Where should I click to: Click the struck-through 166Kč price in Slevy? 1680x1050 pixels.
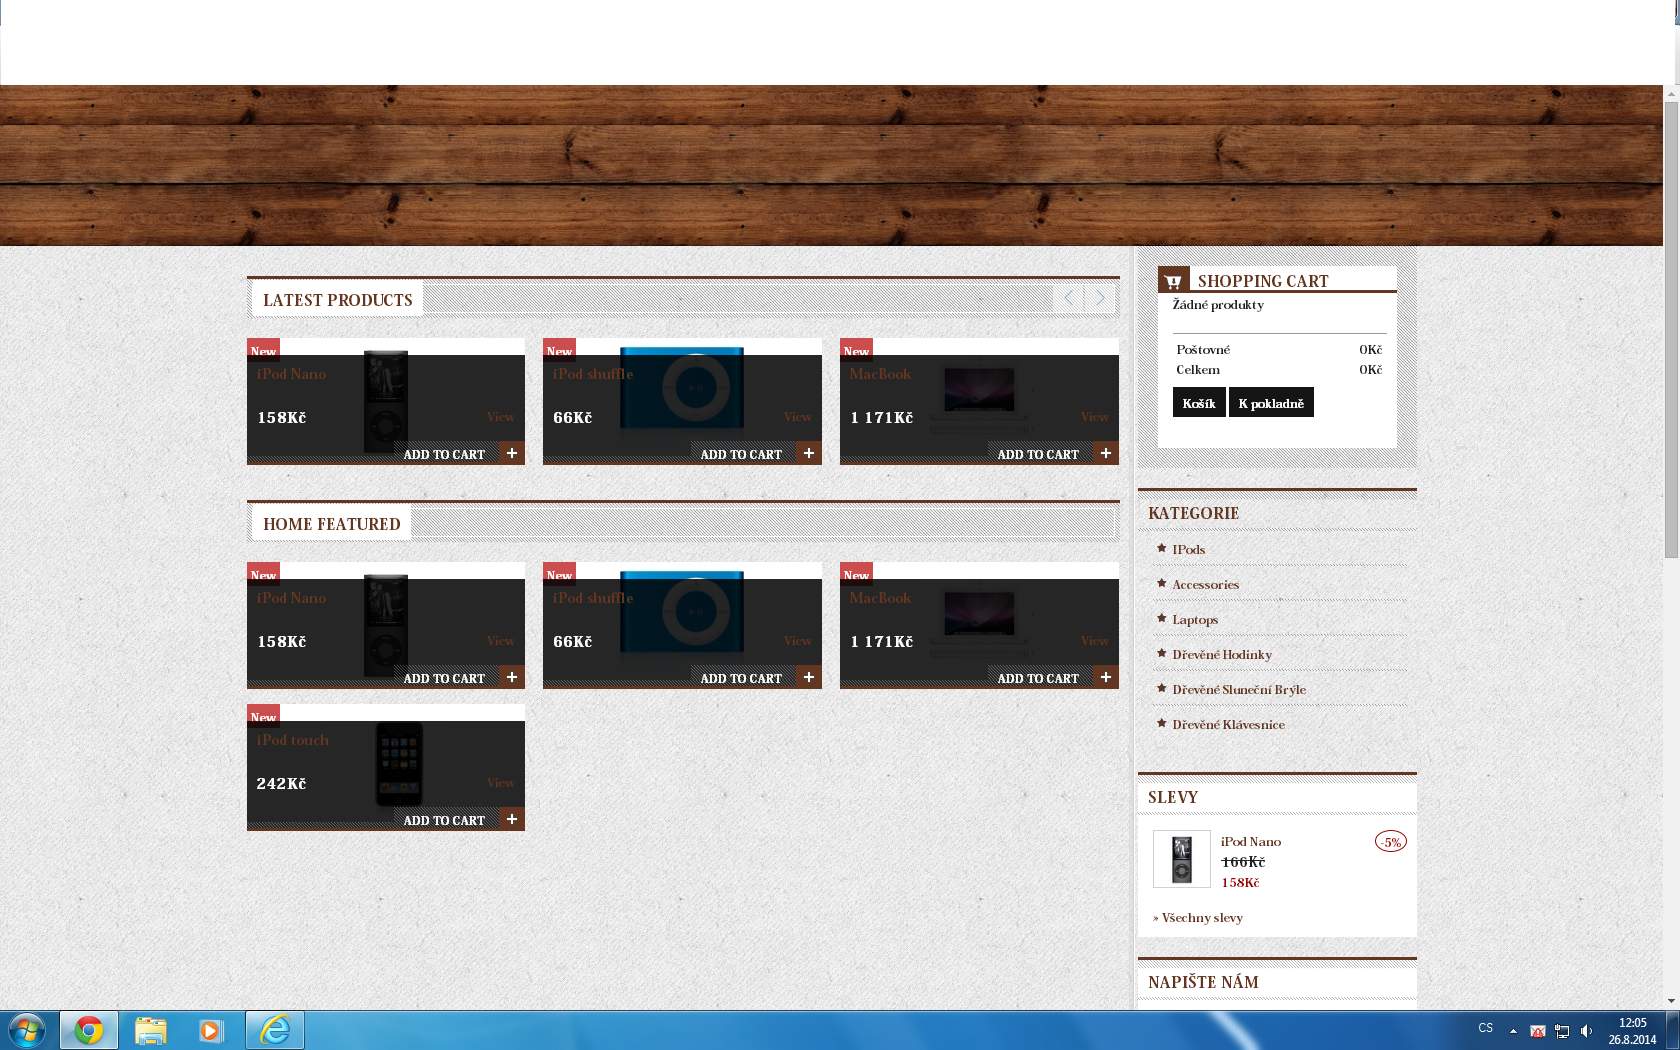(x=1243, y=862)
